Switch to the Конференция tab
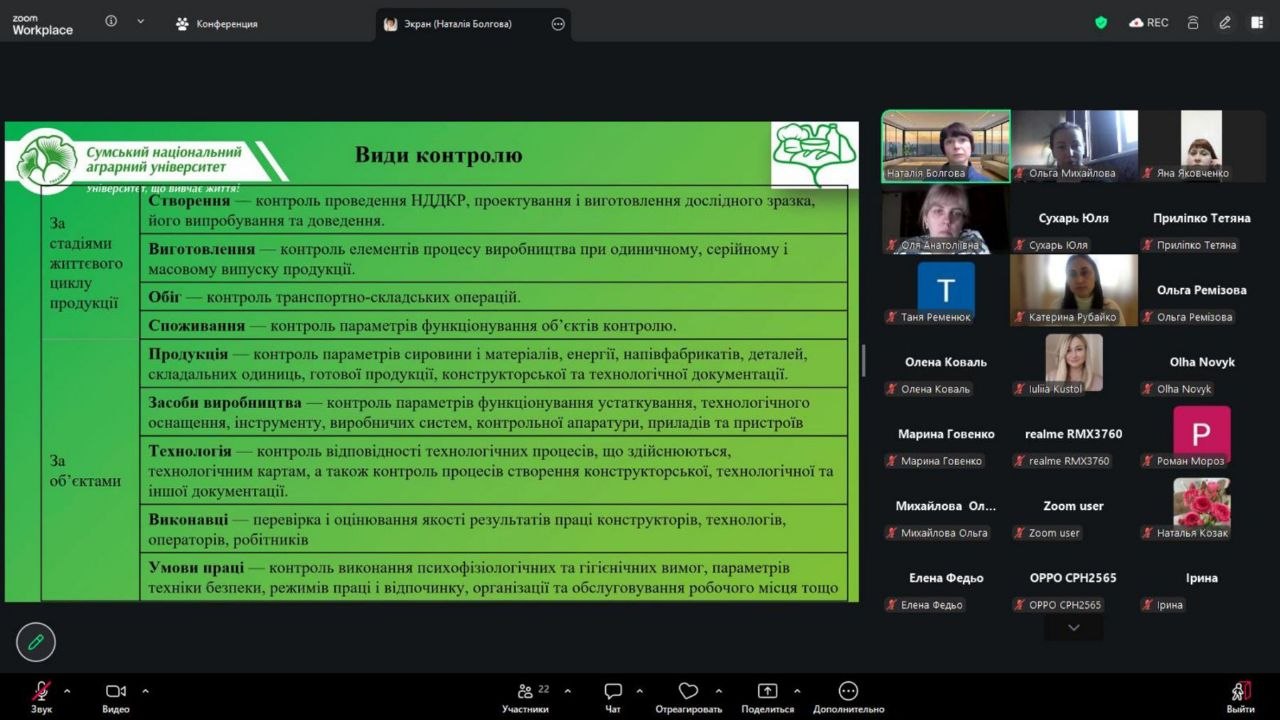Viewport: 1280px width, 720px height. coord(216,24)
